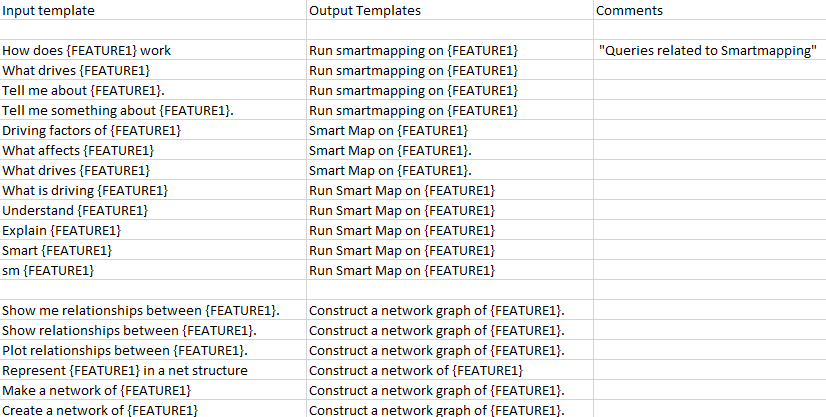Click network graph output beside 'Create a network of'
Screen dimensions: 826x417
(450, 409)
